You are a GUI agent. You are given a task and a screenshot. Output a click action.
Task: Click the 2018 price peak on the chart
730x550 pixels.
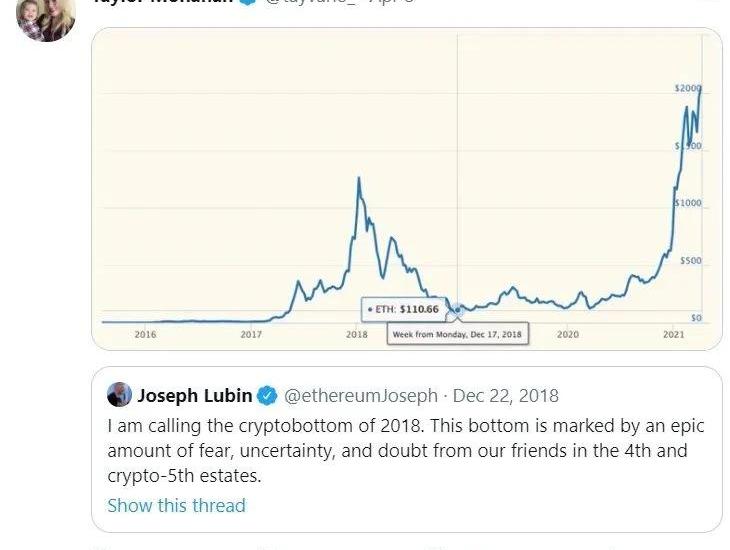point(358,179)
